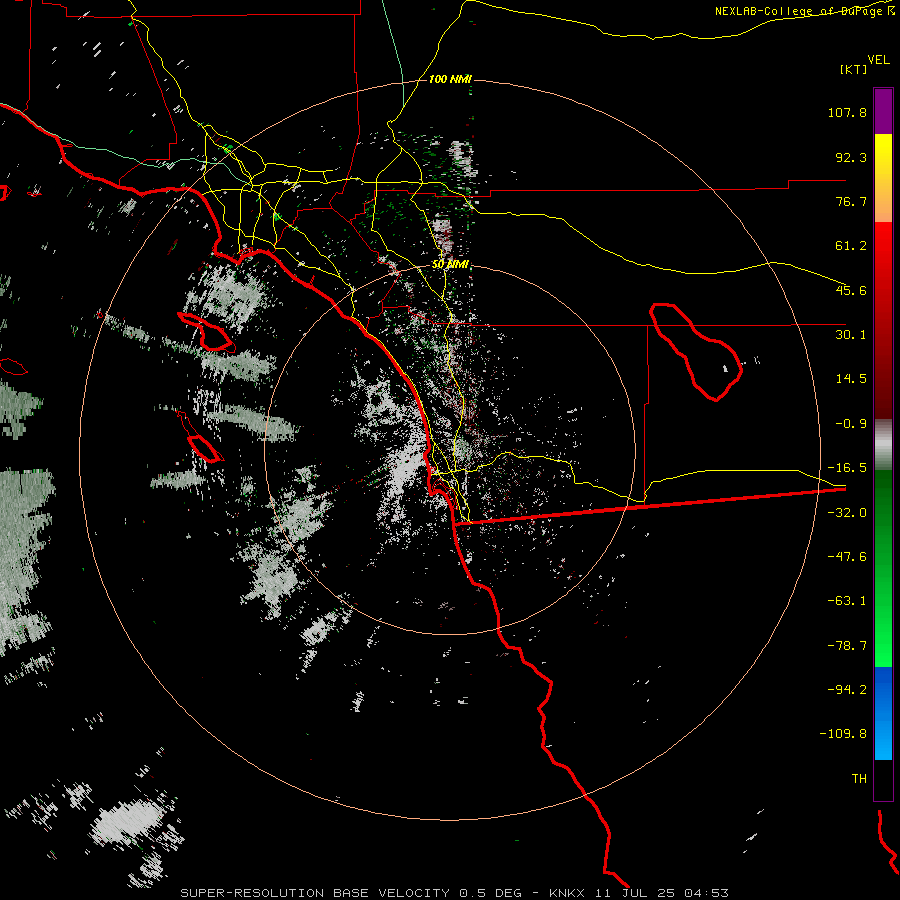This screenshot has width=900, height=900.
Task: Click the Santa Catalina Island outline
Action: tap(206, 332)
